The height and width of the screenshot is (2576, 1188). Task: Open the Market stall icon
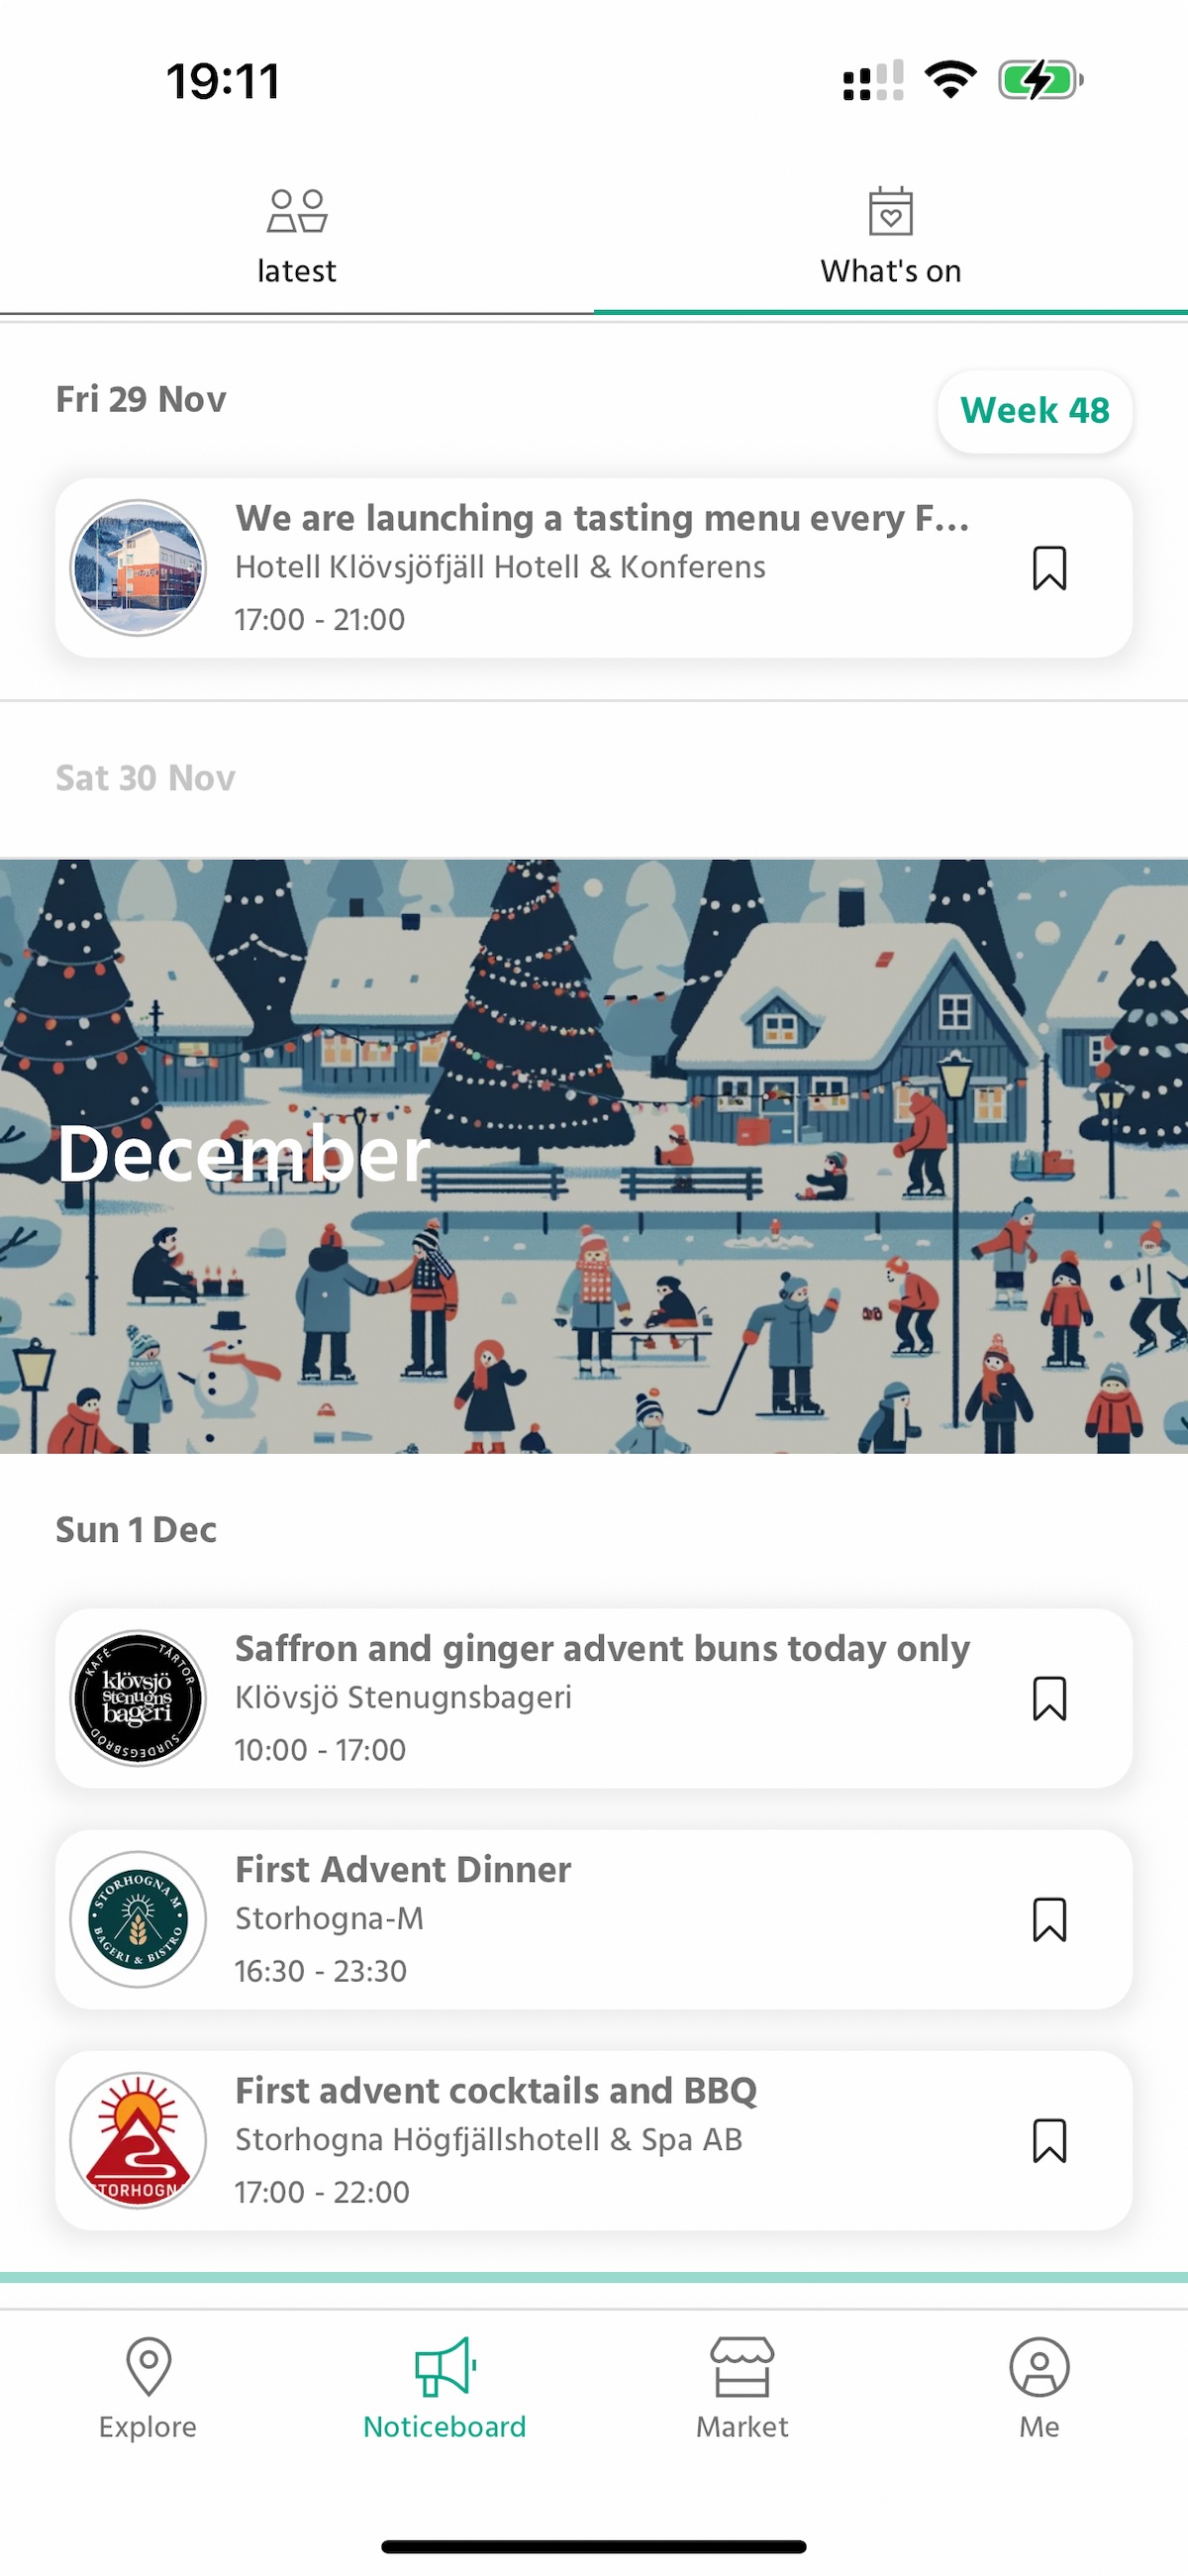[x=742, y=2366]
